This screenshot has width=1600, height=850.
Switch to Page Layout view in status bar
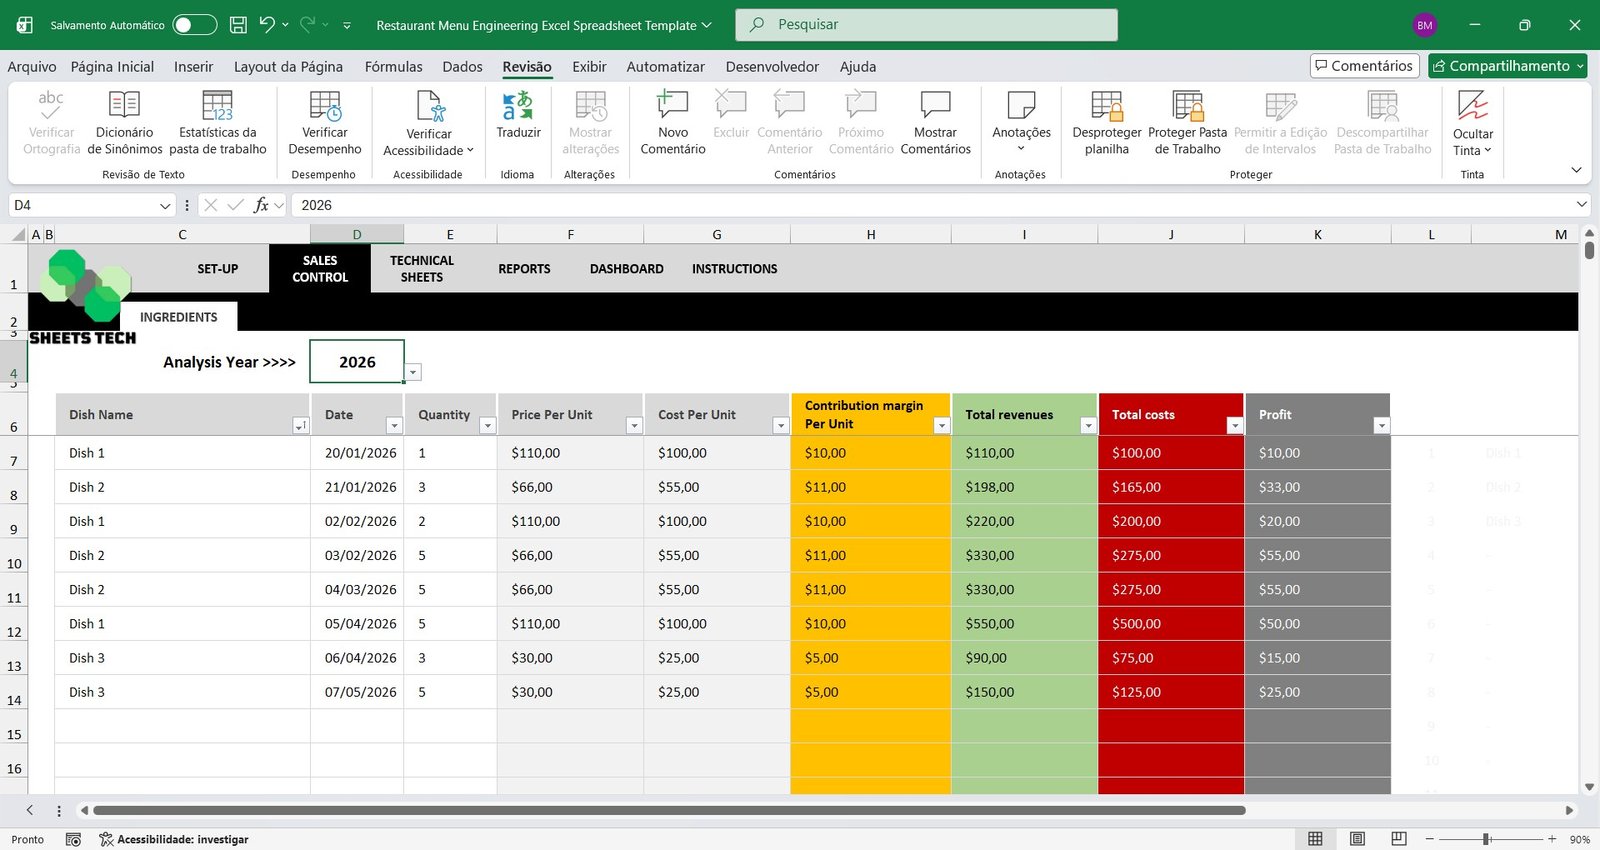pos(1357,839)
